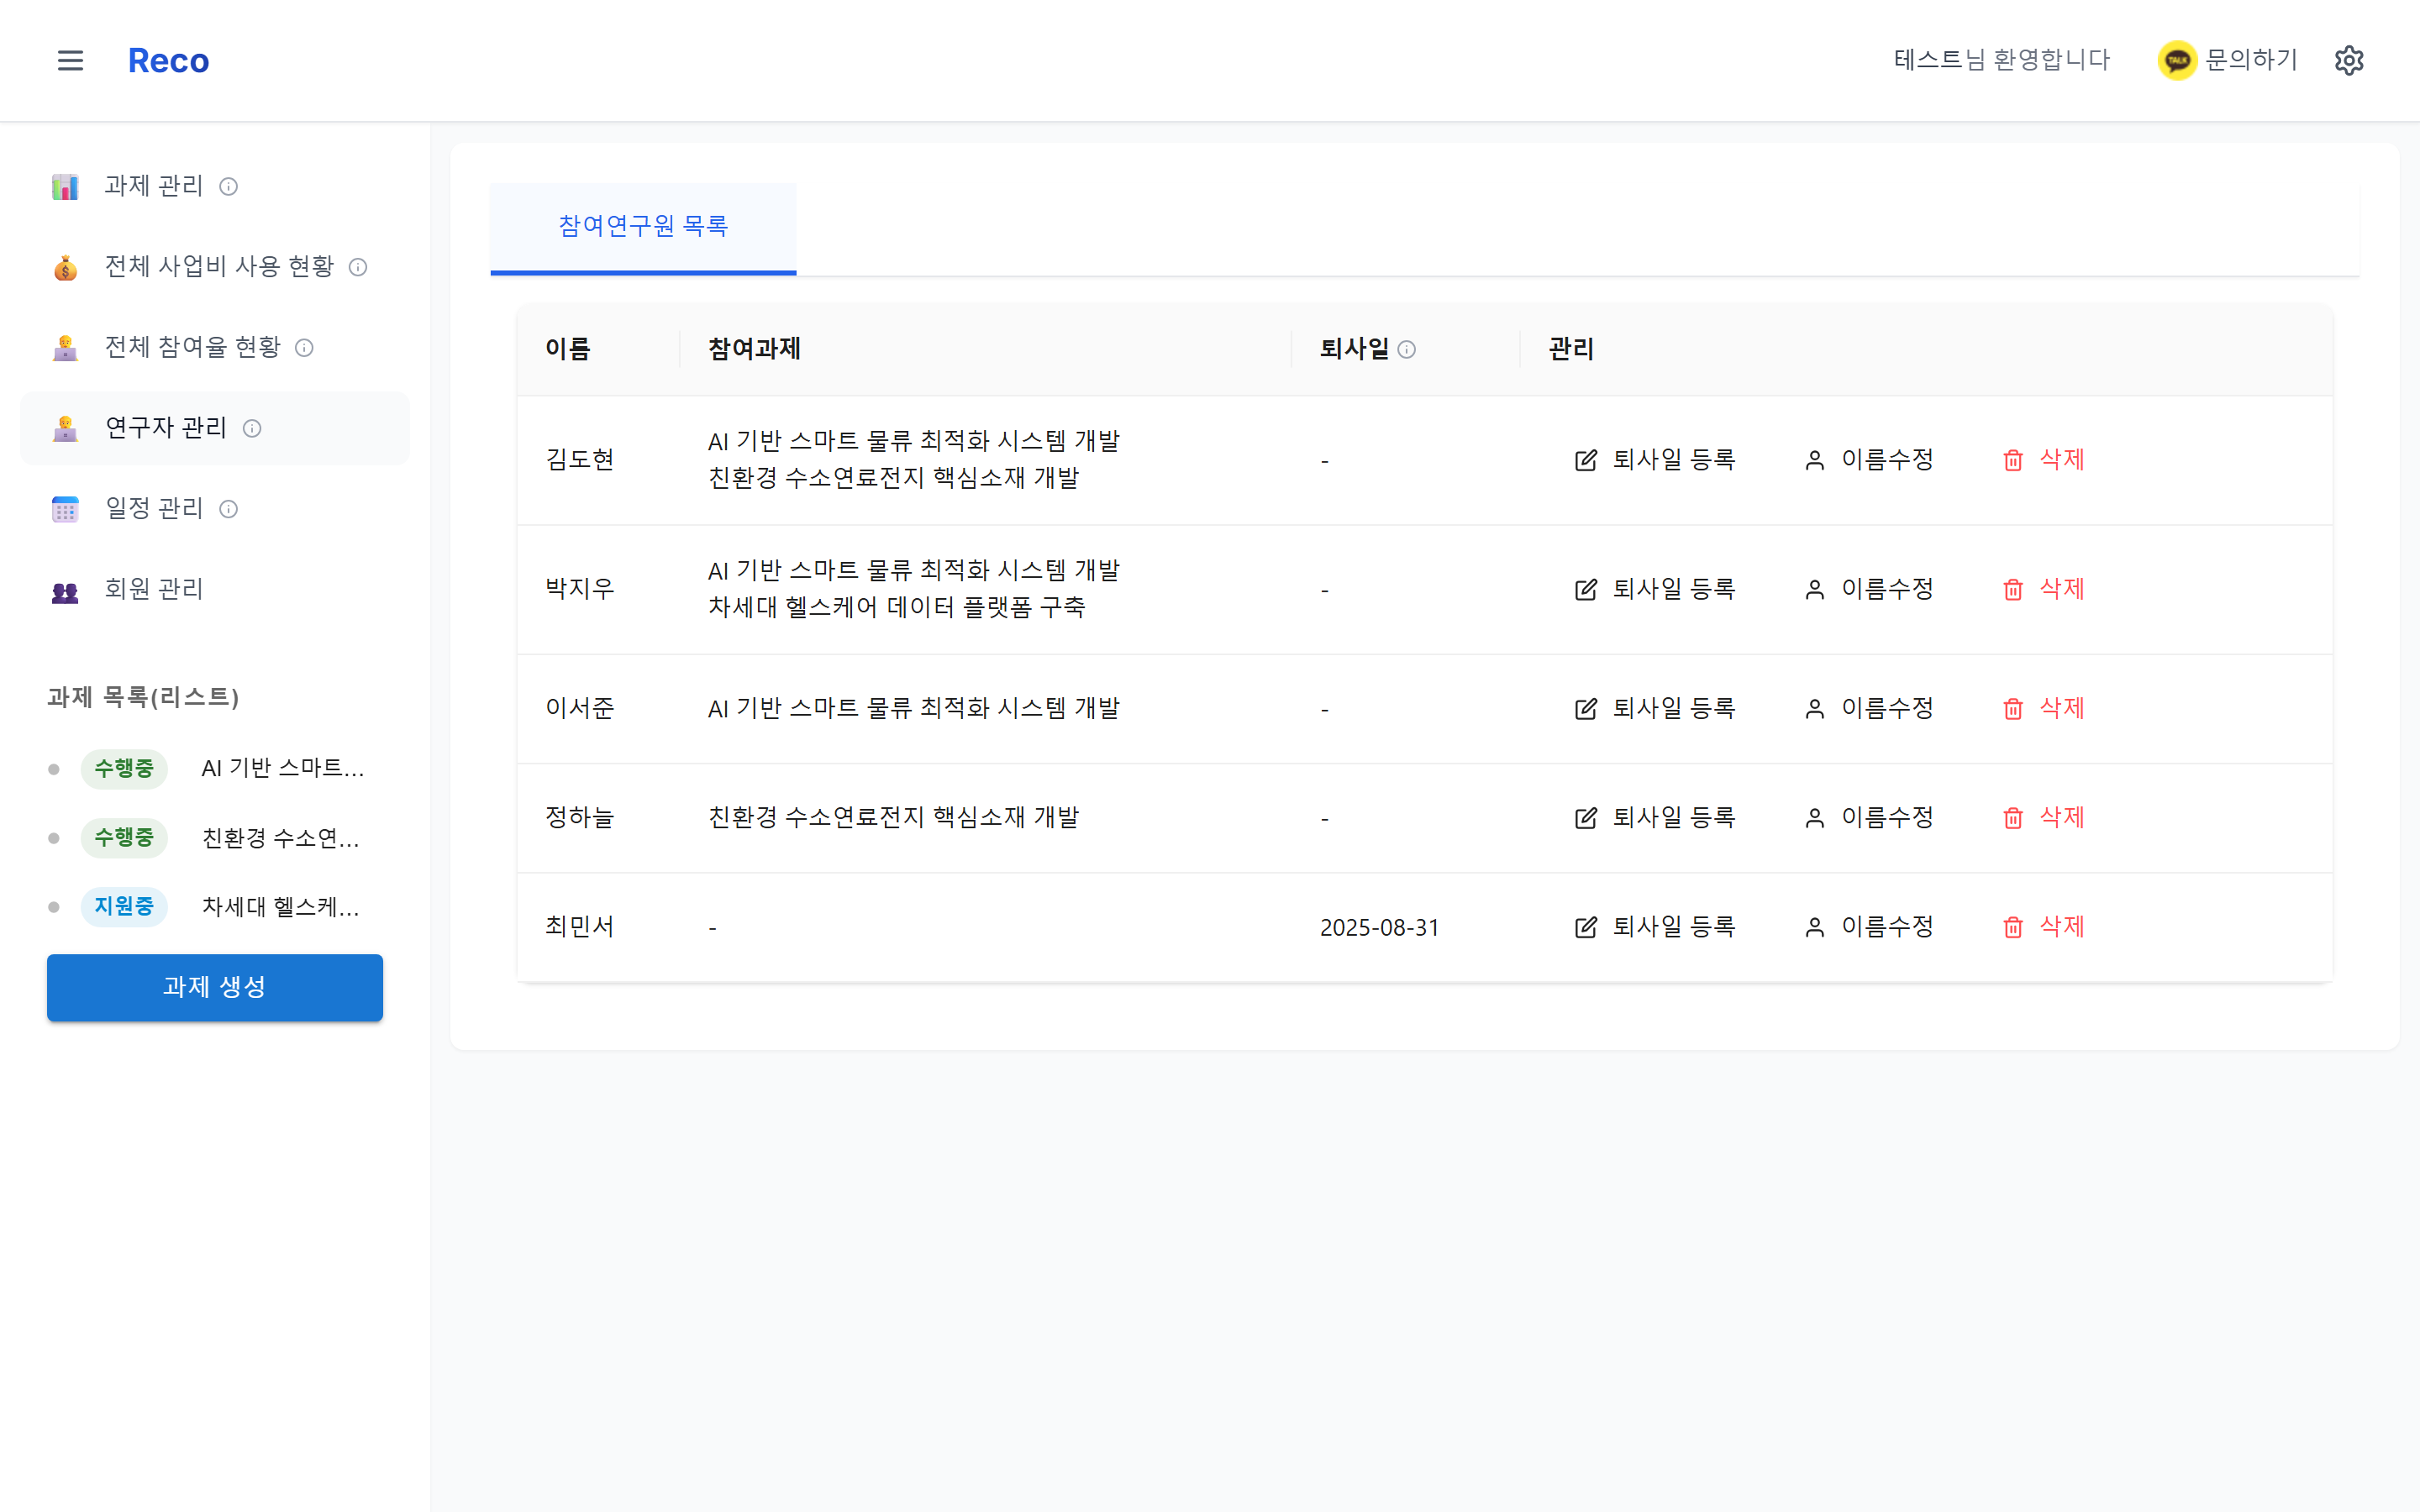The image size is (2420, 1512).
Task: Click trash icon in 이서준 row
Action: point(2013,708)
